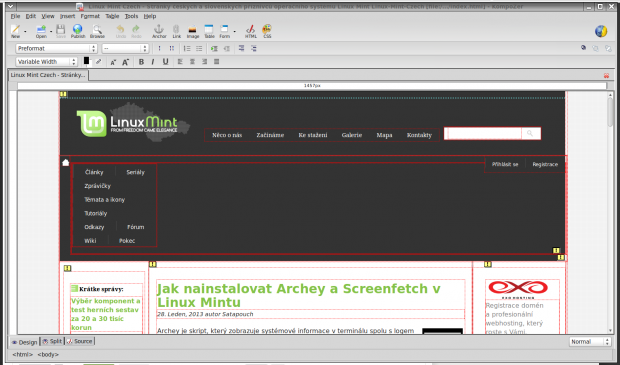
Task: Open the Format menu
Action: pos(90,16)
